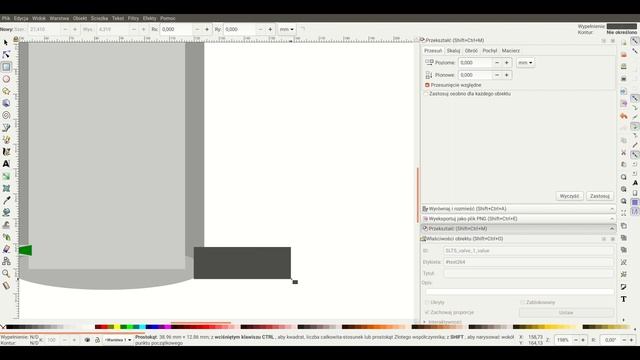The height and width of the screenshot is (360, 640).
Task: Select the Color picker dropper tool
Action: point(6,200)
